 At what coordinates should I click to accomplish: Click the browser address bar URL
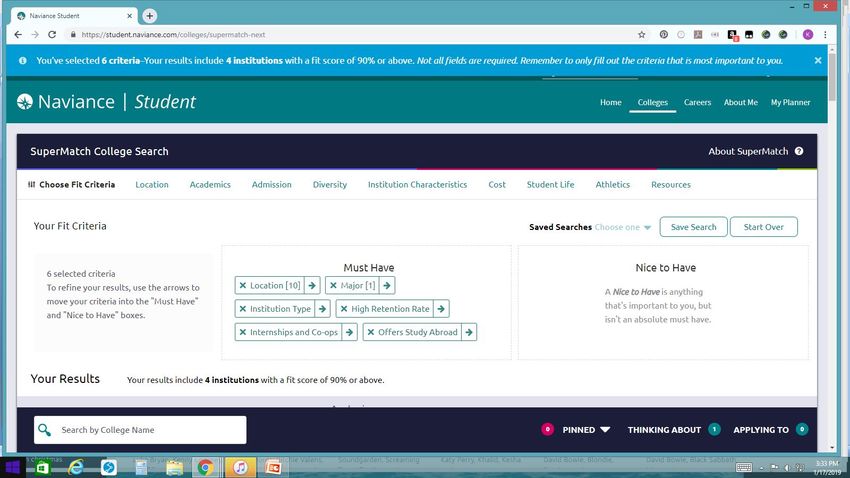point(173,34)
